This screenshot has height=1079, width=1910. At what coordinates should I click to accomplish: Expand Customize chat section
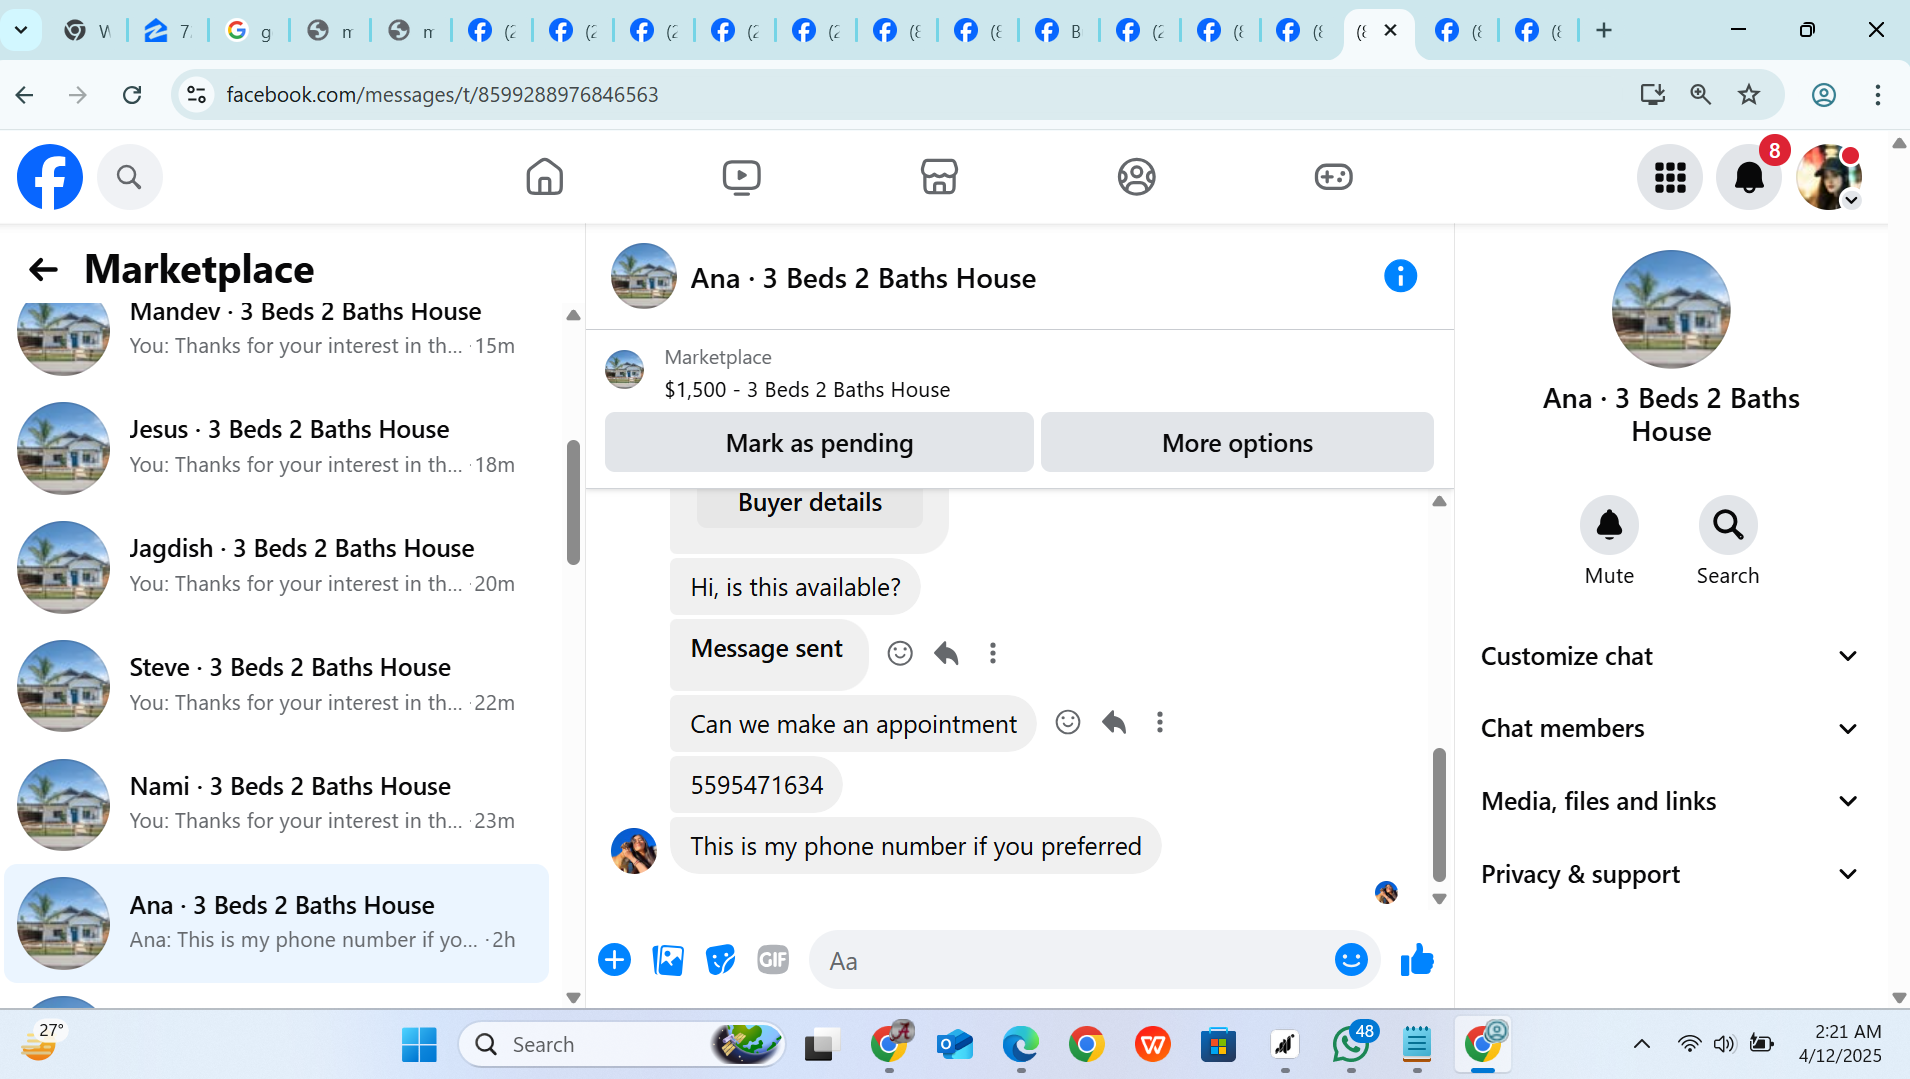coord(1670,656)
